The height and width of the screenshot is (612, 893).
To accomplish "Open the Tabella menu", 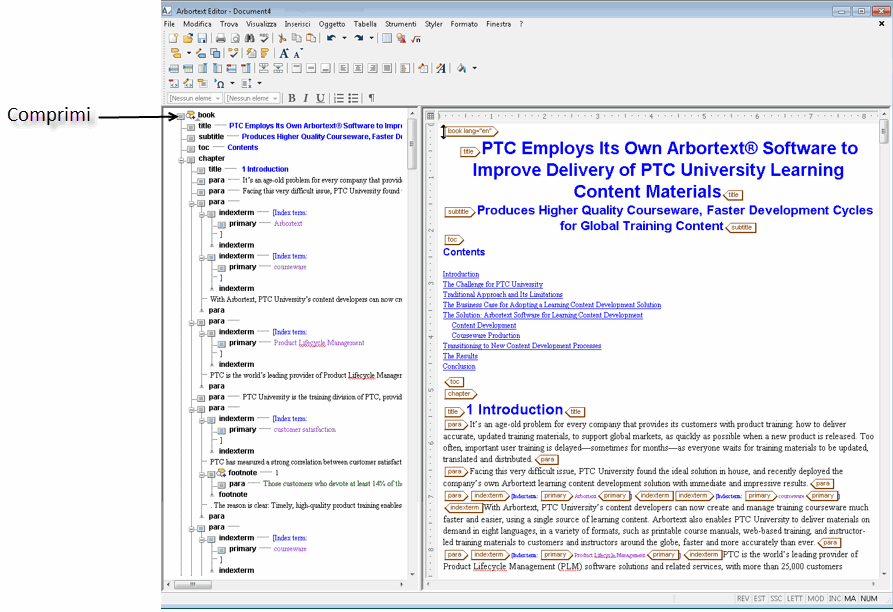I will coord(364,24).
